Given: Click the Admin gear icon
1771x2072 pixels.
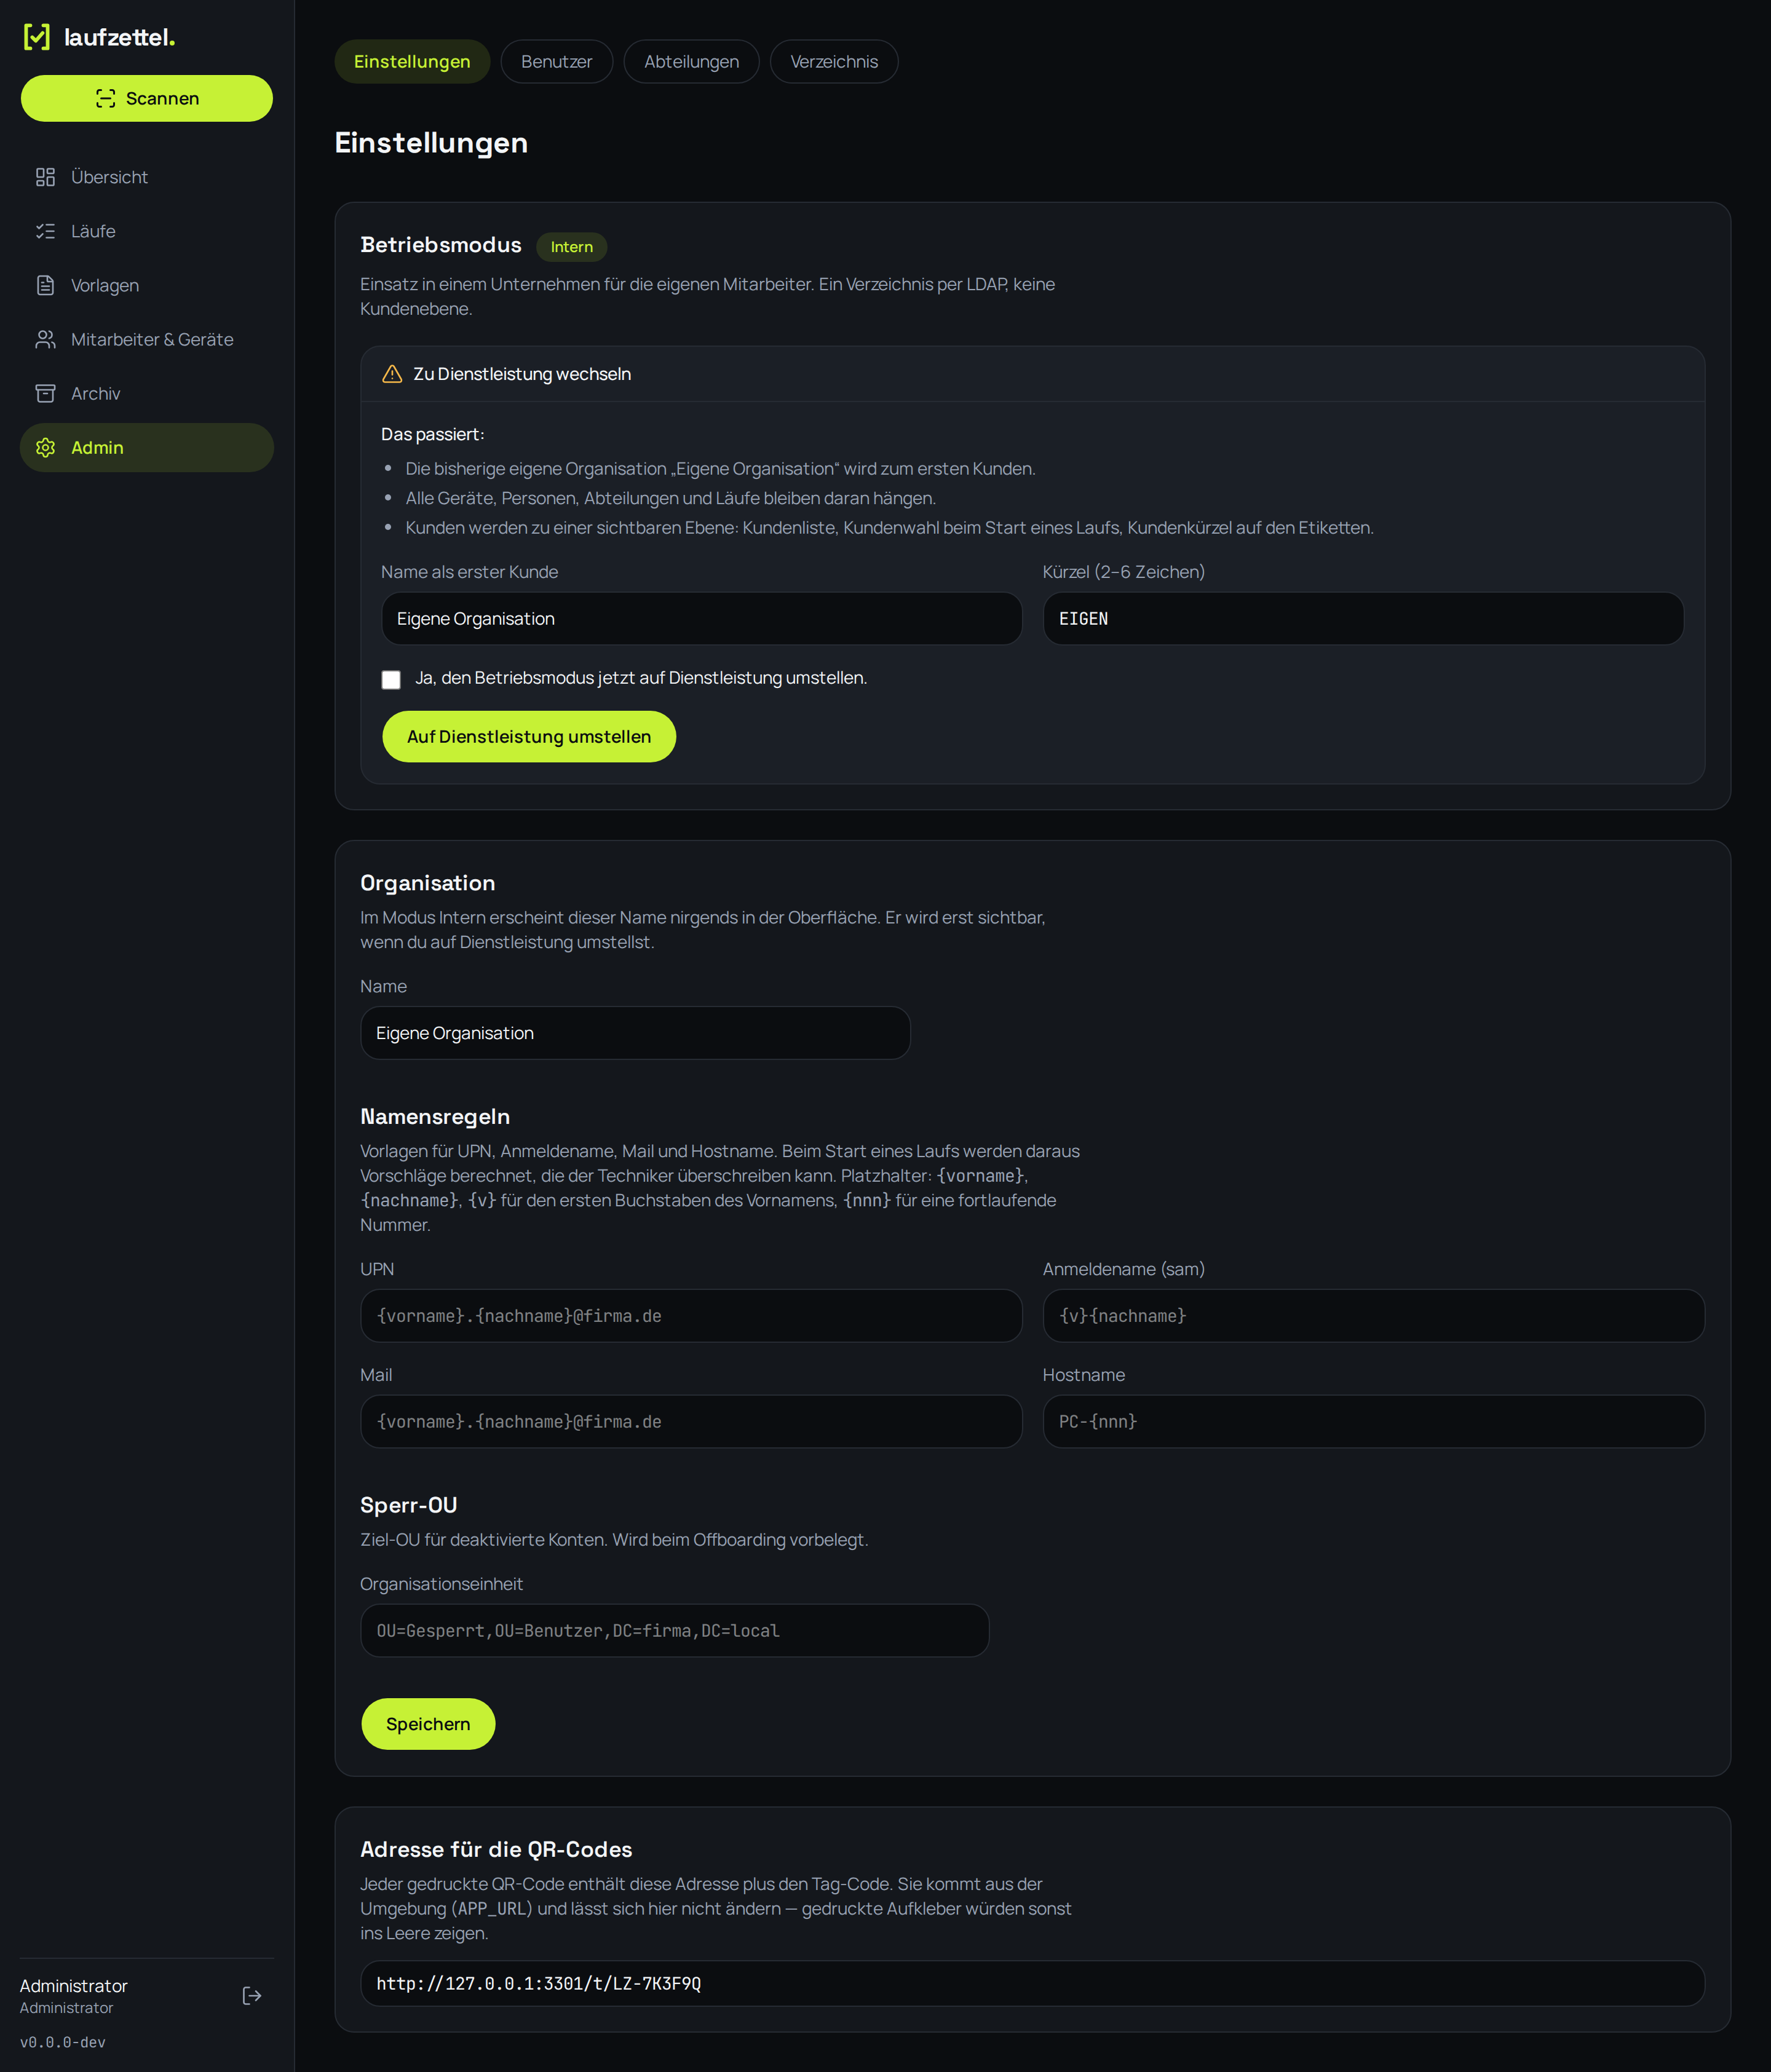Looking at the screenshot, I should 45,447.
